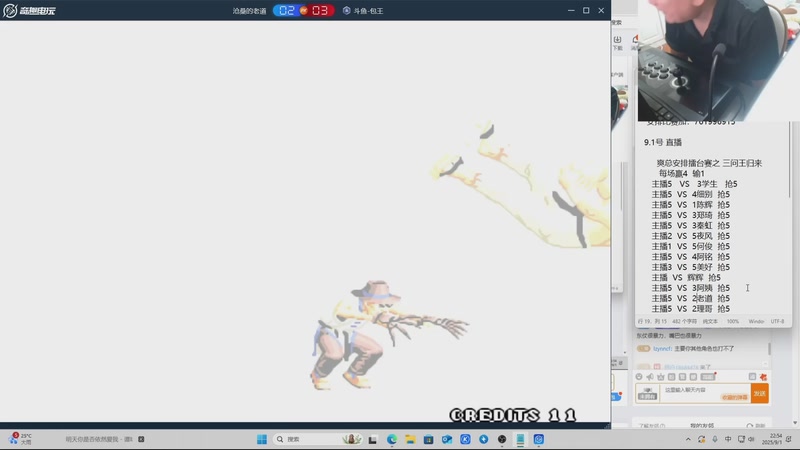Open the Windows Start menu

coord(262,439)
